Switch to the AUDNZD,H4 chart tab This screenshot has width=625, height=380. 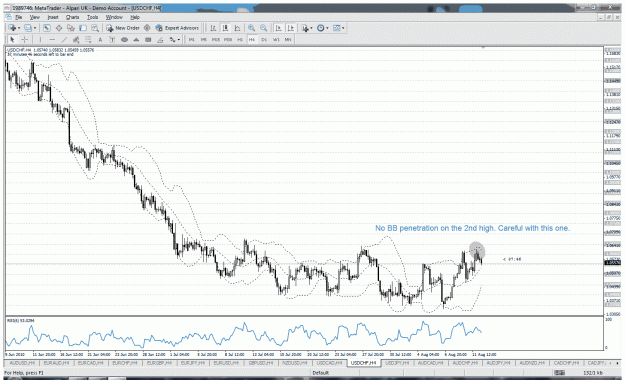click(533, 363)
